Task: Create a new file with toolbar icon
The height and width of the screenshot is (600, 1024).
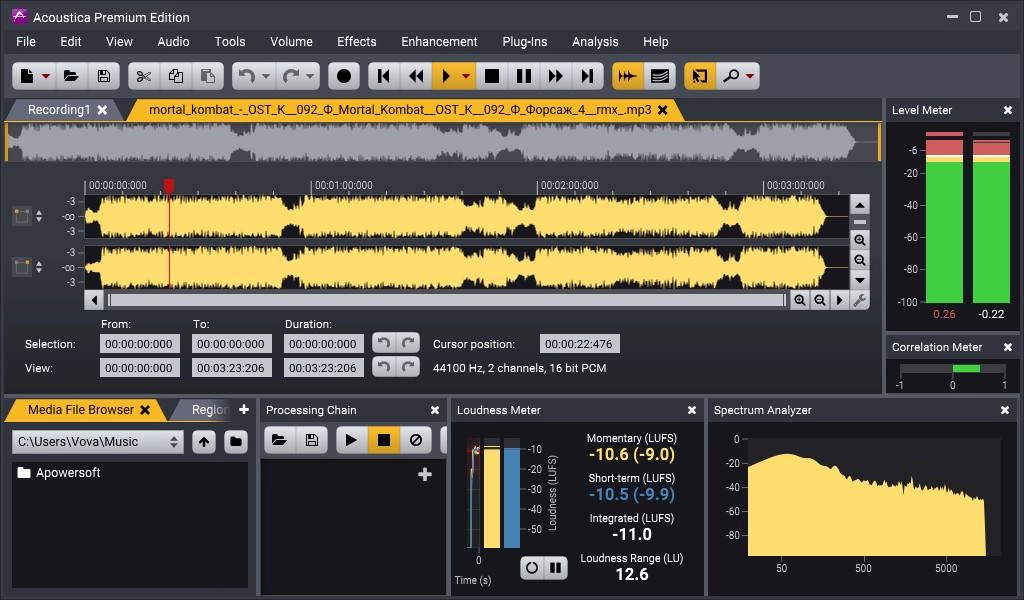Action: coord(27,76)
